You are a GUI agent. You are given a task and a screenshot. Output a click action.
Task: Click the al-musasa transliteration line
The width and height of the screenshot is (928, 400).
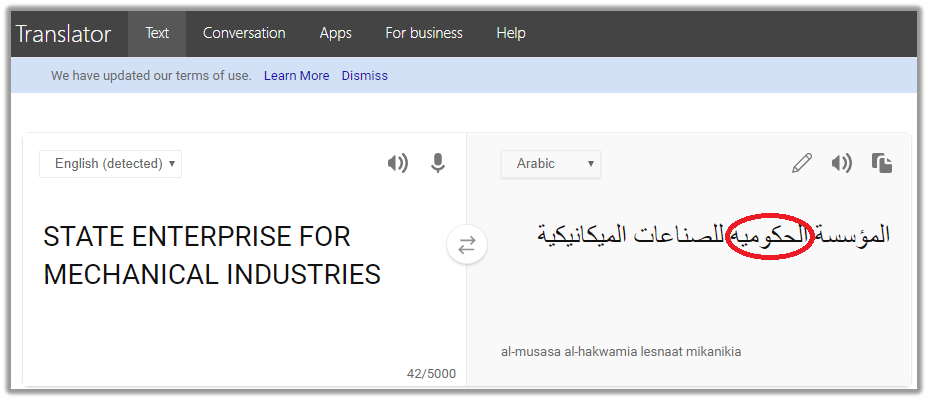point(621,352)
